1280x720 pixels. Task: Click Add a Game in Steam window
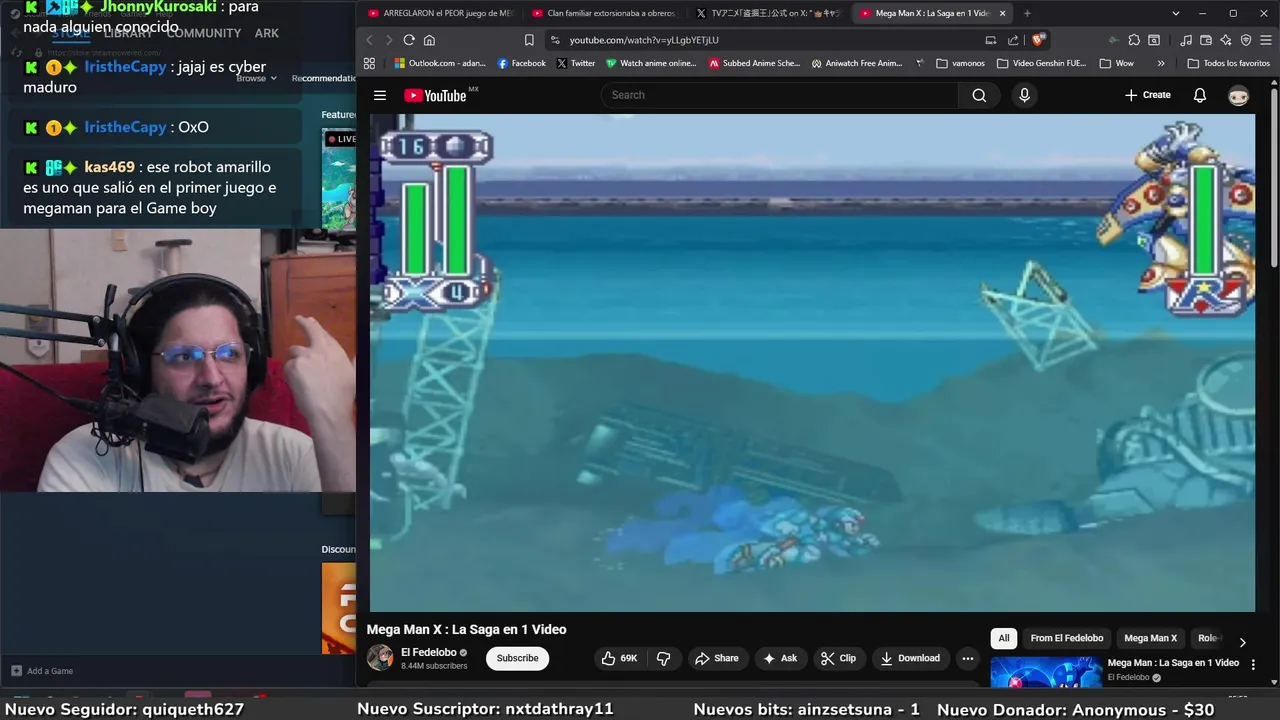41,671
